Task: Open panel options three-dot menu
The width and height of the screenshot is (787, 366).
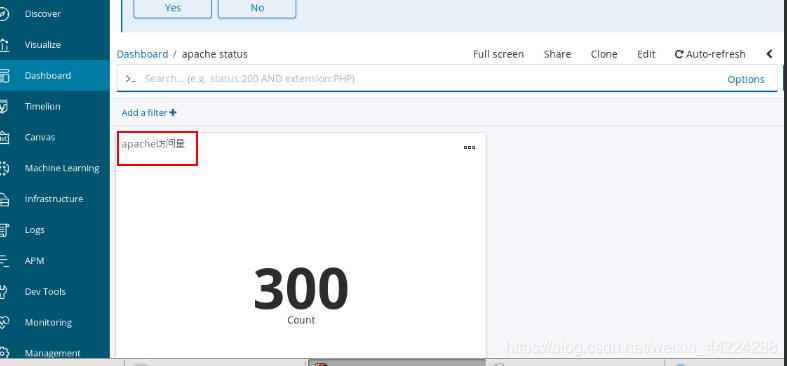Action: pyautogui.click(x=469, y=148)
